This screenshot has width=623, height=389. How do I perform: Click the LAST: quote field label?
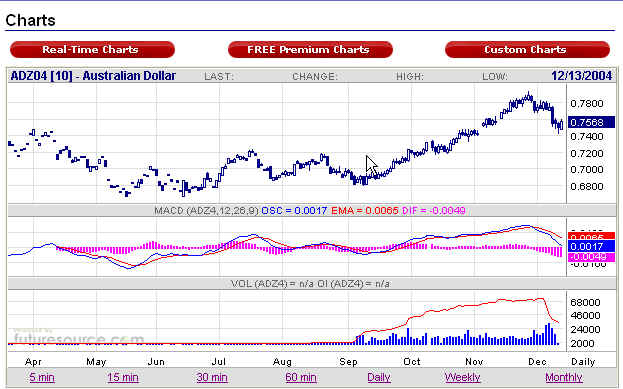click(219, 76)
